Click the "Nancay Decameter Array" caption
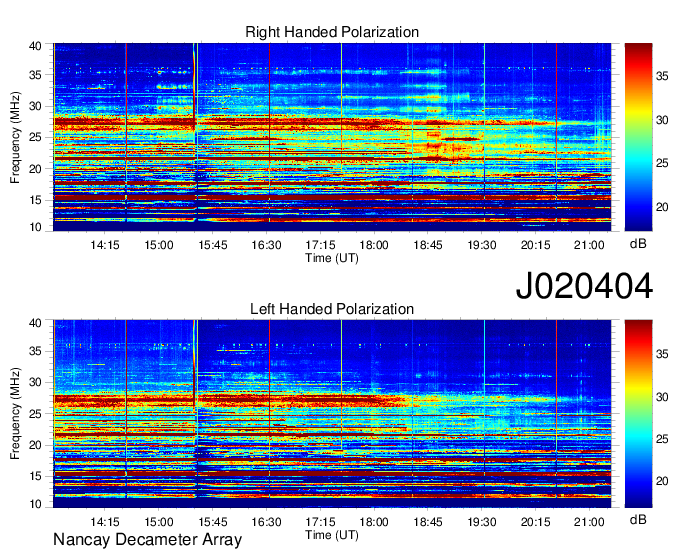 (147, 539)
